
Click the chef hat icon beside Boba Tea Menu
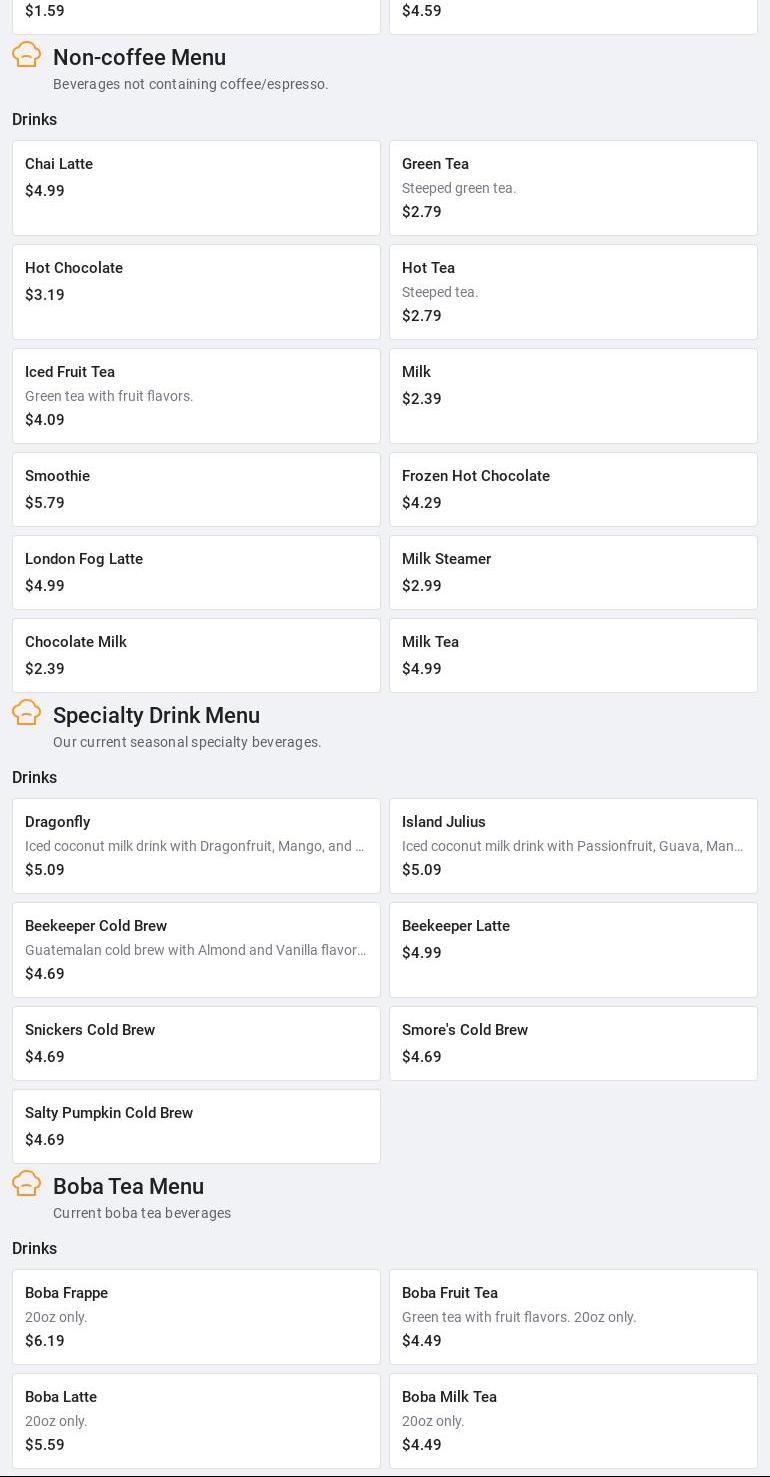[x=27, y=1183]
